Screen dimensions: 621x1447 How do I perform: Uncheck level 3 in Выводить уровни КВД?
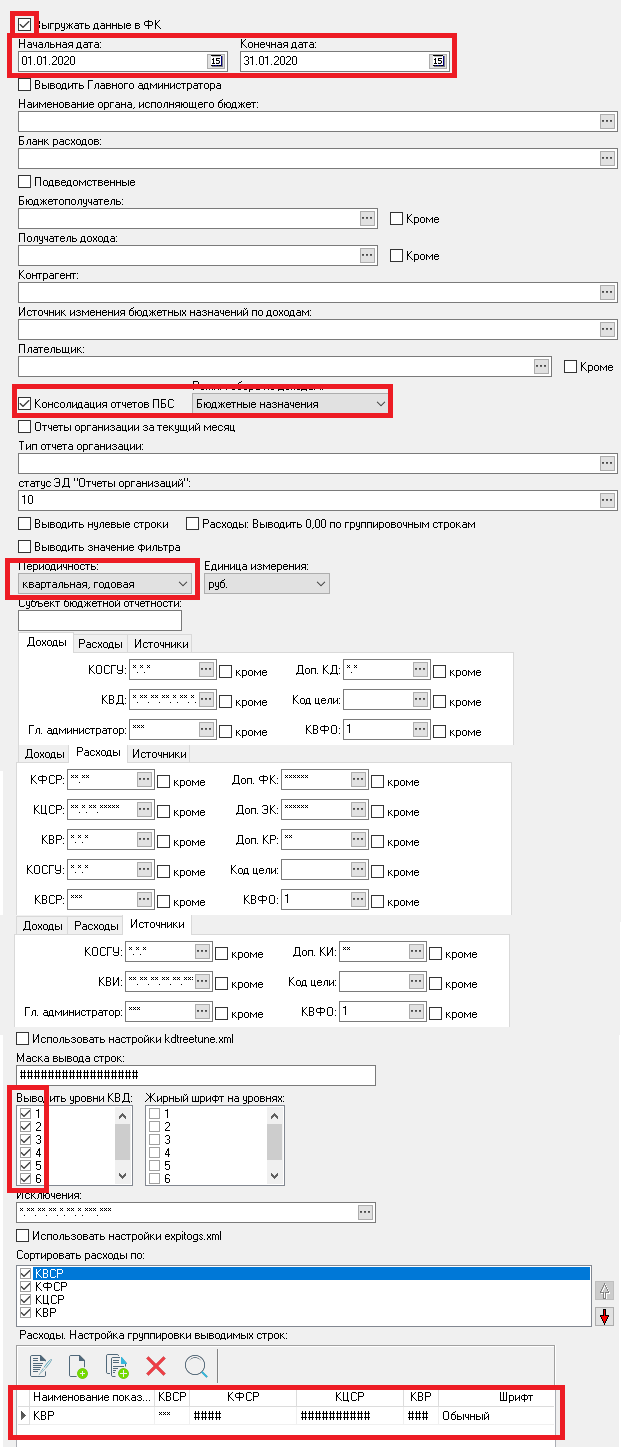pos(25,1139)
